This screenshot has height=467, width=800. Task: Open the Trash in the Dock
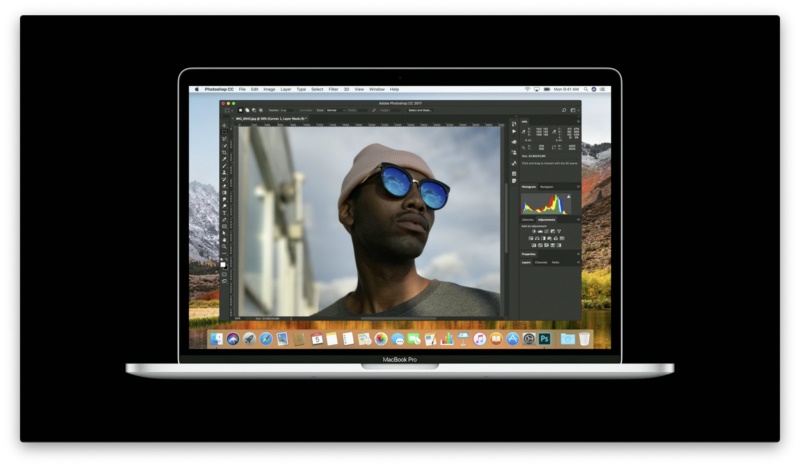[x=584, y=339]
